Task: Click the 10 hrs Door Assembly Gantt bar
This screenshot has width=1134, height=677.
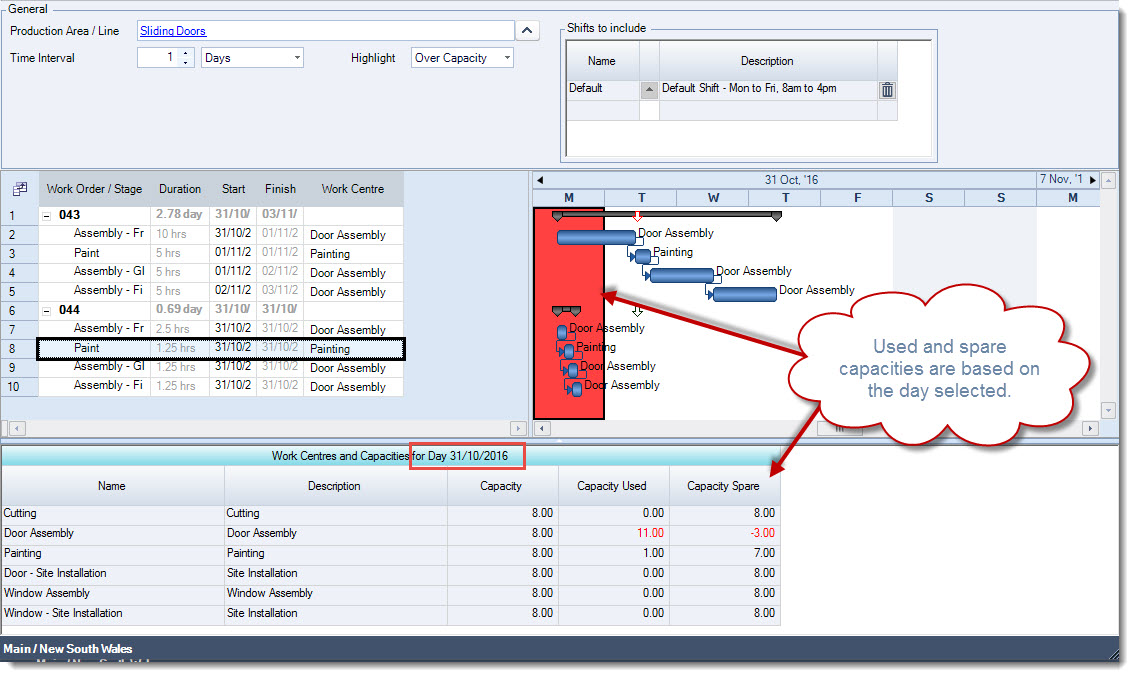Action: click(597, 237)
